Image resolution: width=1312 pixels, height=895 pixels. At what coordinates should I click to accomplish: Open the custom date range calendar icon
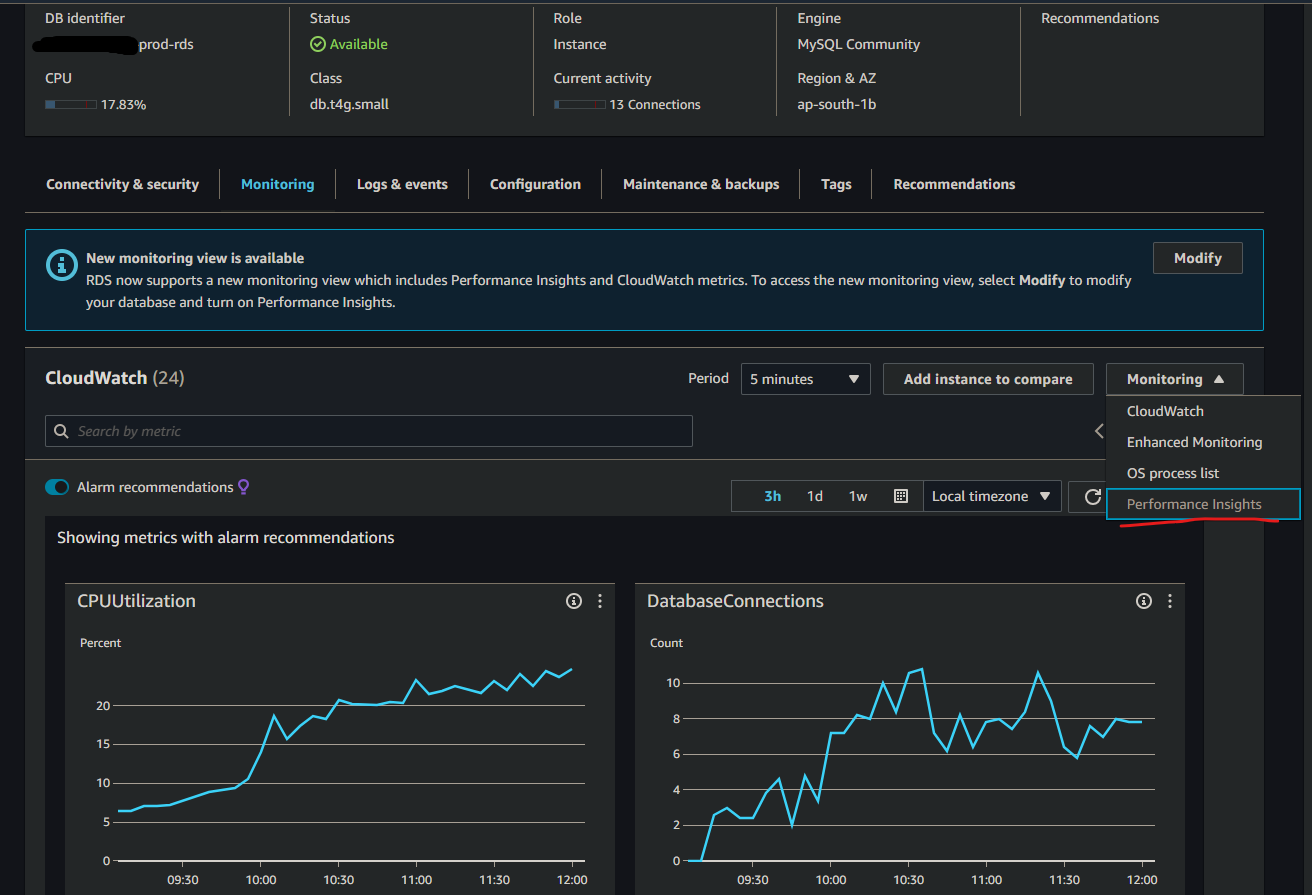tap(900, 496)
